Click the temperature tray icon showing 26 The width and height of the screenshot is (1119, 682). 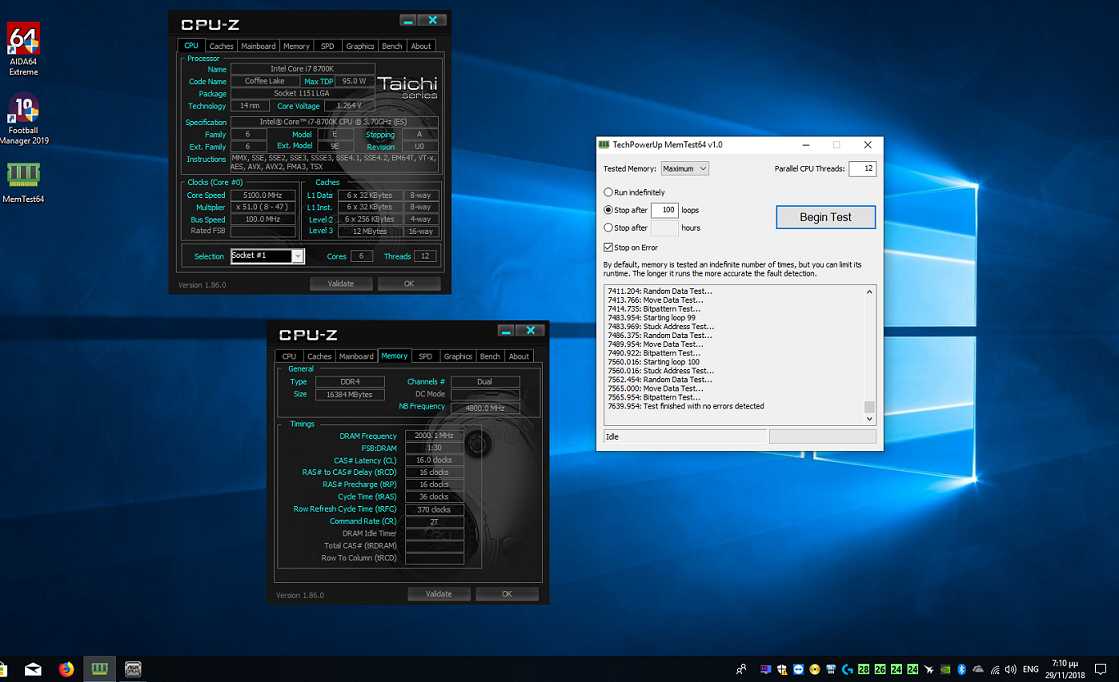(x=880, y=669)
